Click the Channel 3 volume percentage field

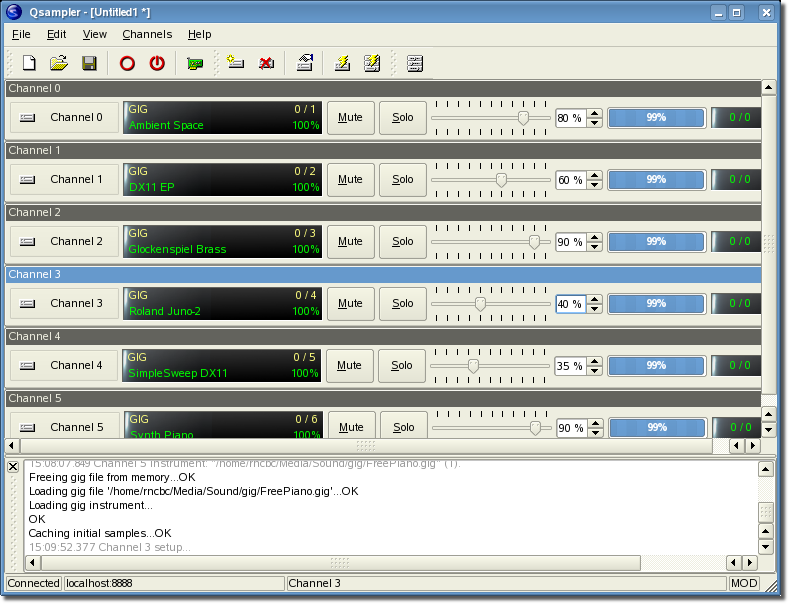click(x=570, y=304)
